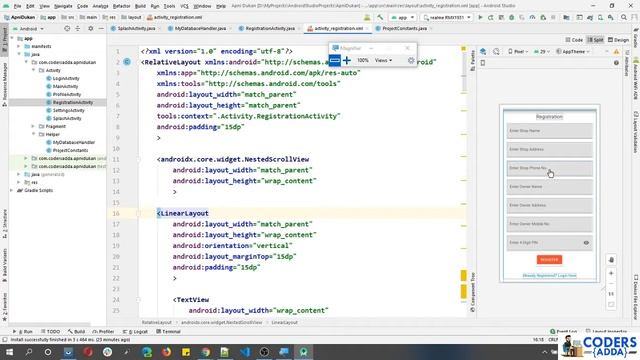Open the app run configuration dropdown
Viewport: 640px width, 360px height.
point(402,18)
